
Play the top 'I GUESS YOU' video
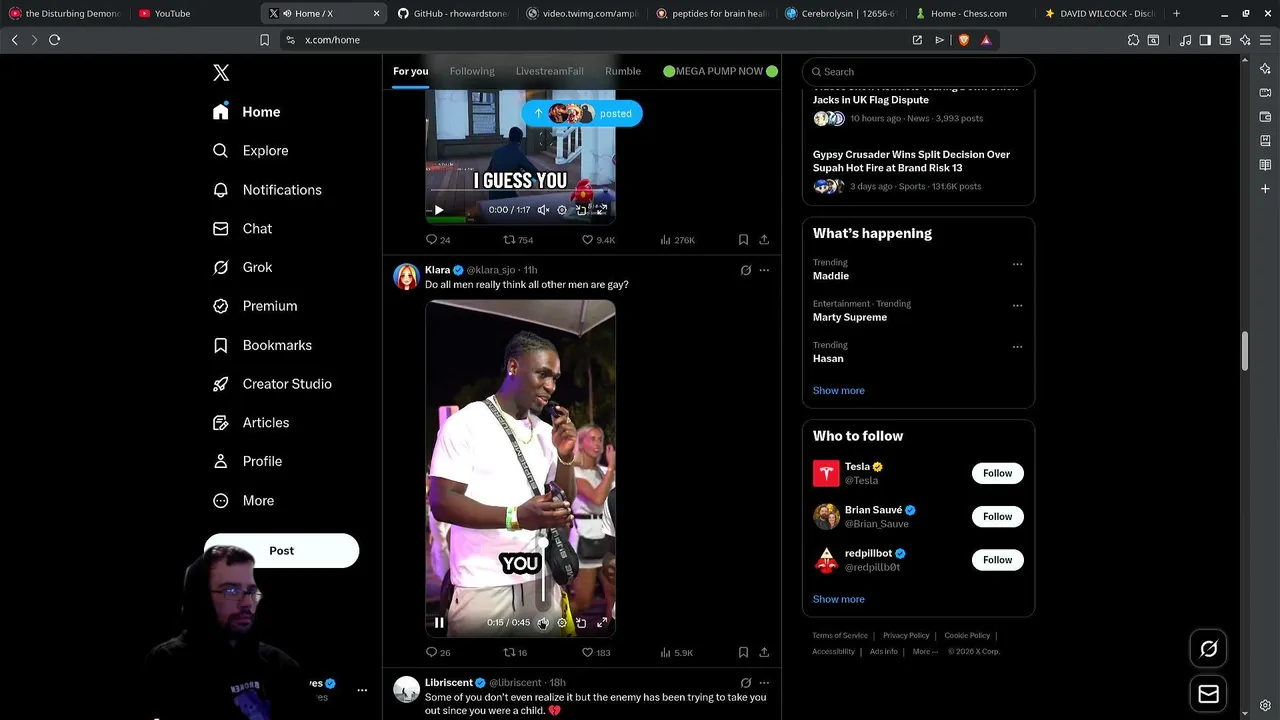439,210
